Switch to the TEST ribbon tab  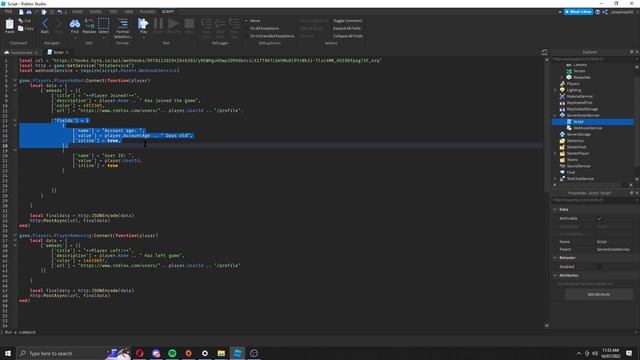click(x=113, y=12)
